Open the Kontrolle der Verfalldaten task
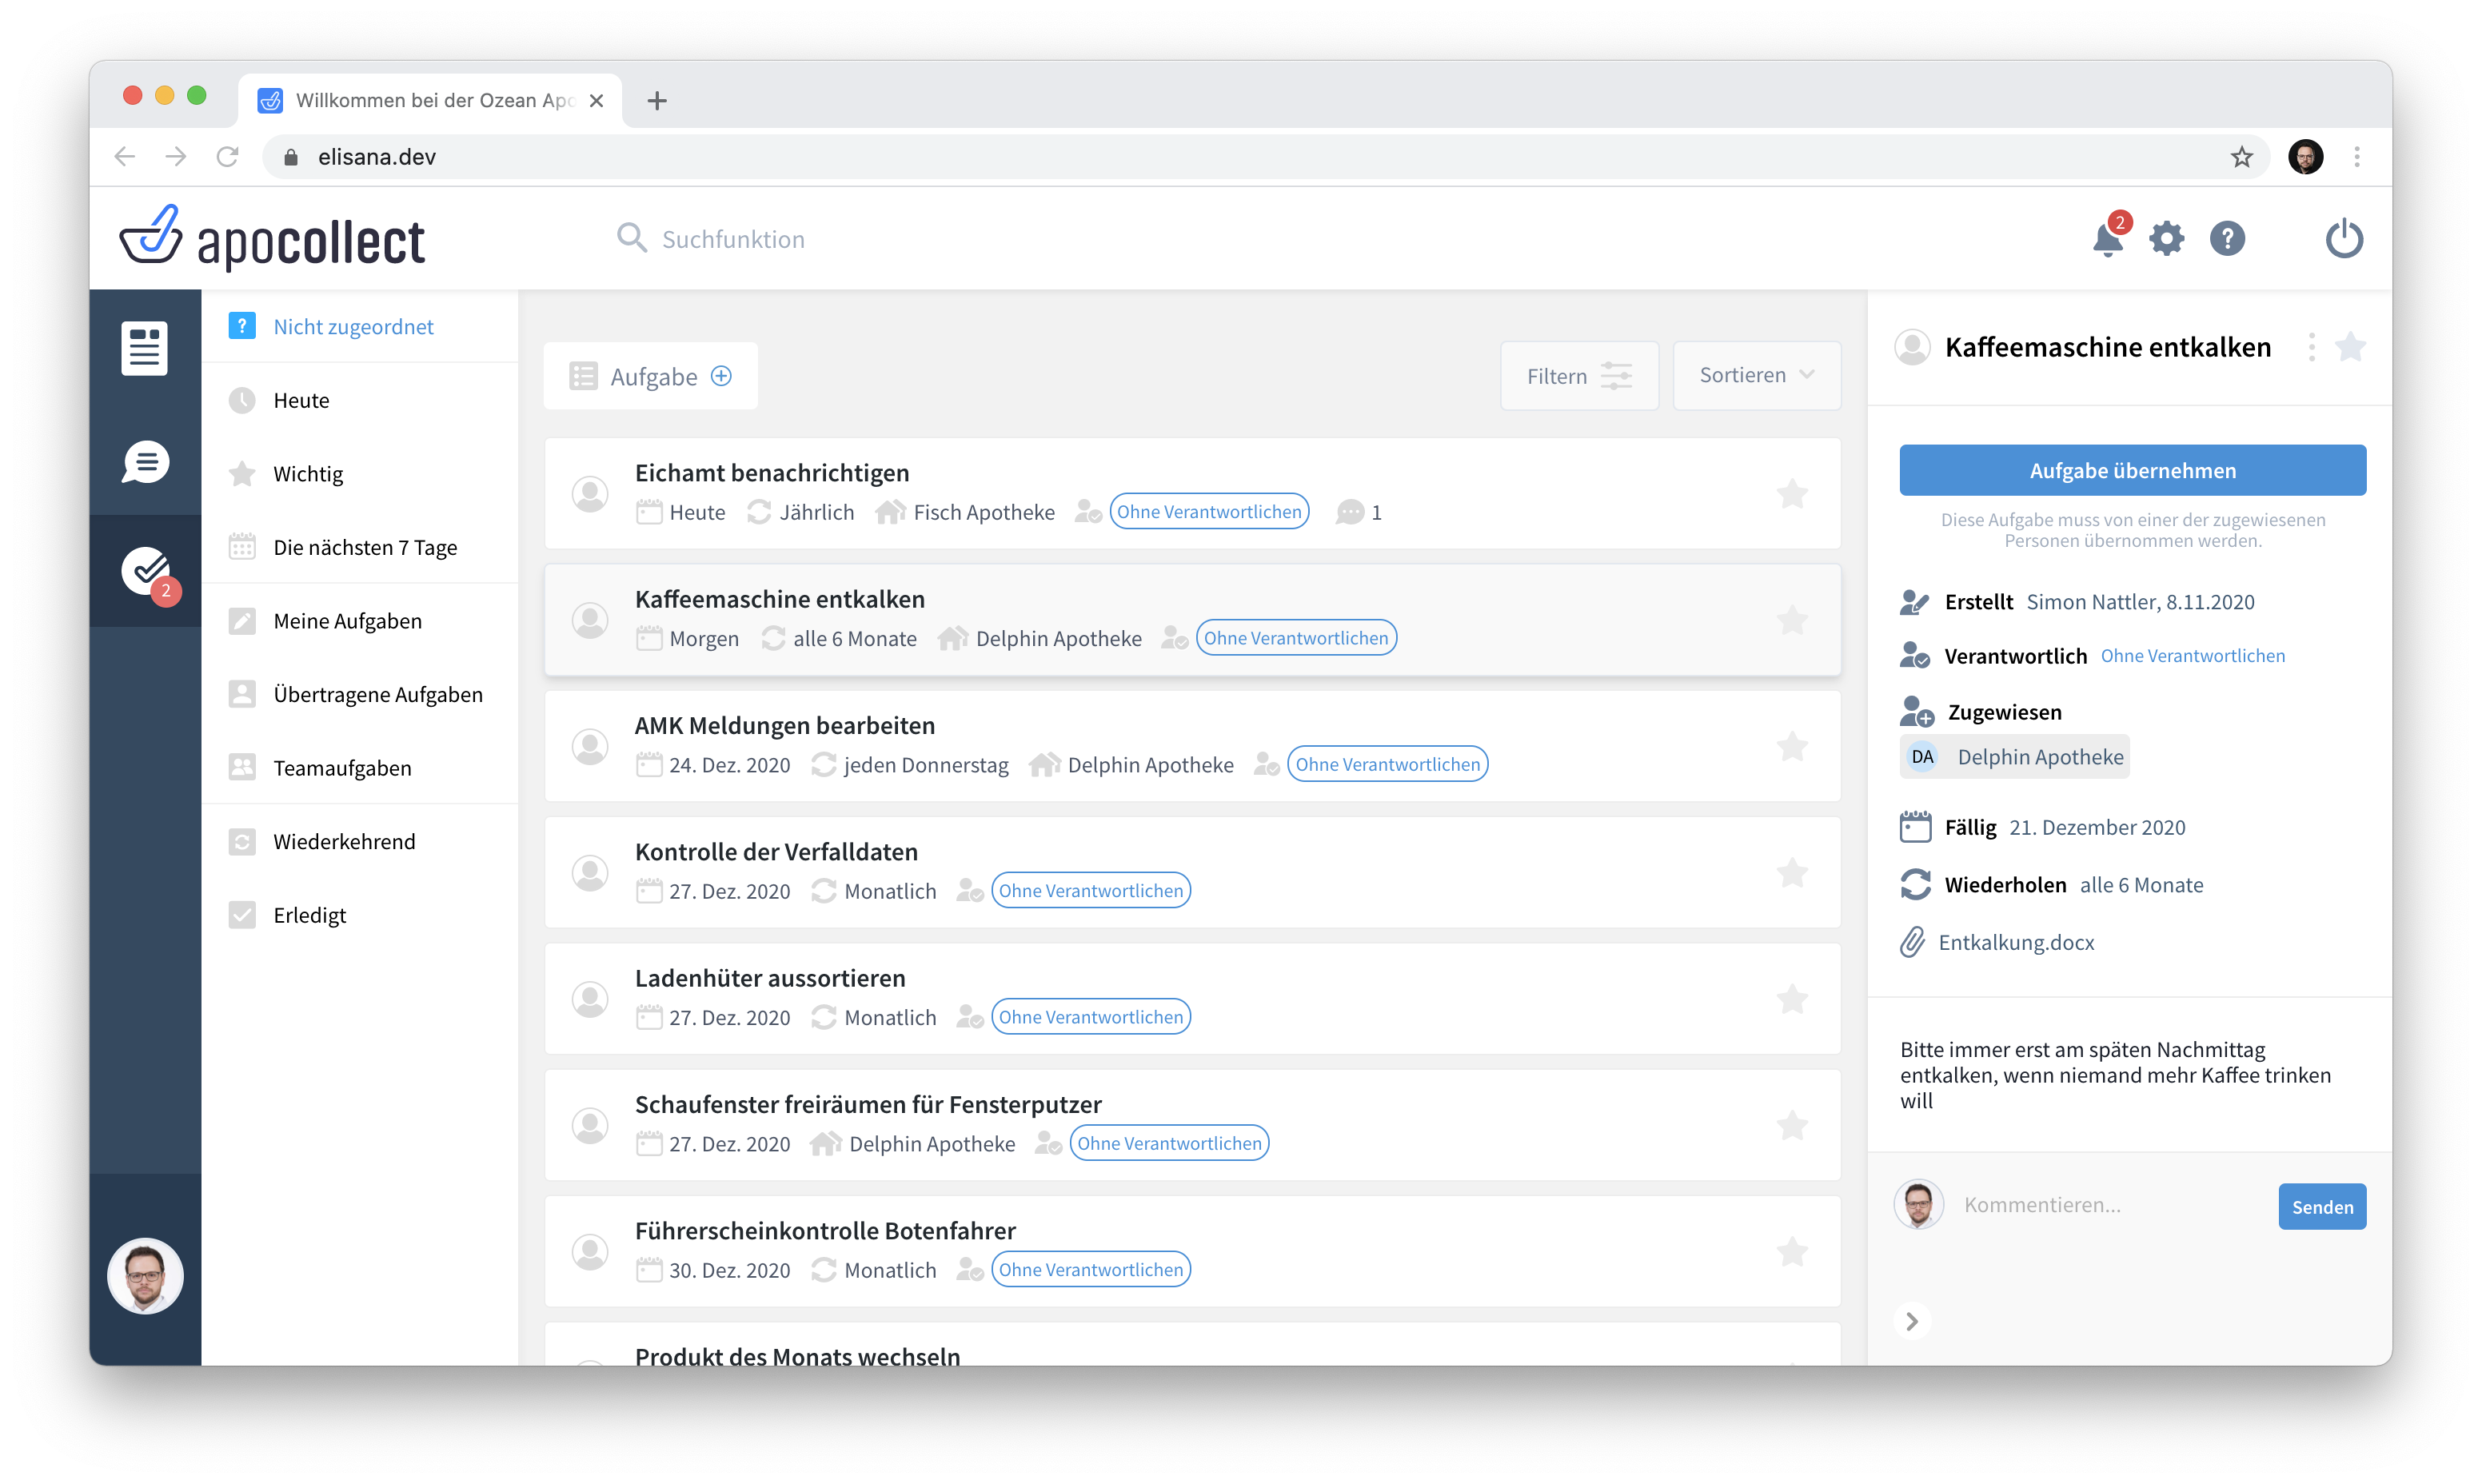This screenshot has width=2482, height=1484. coord(1192,872)
